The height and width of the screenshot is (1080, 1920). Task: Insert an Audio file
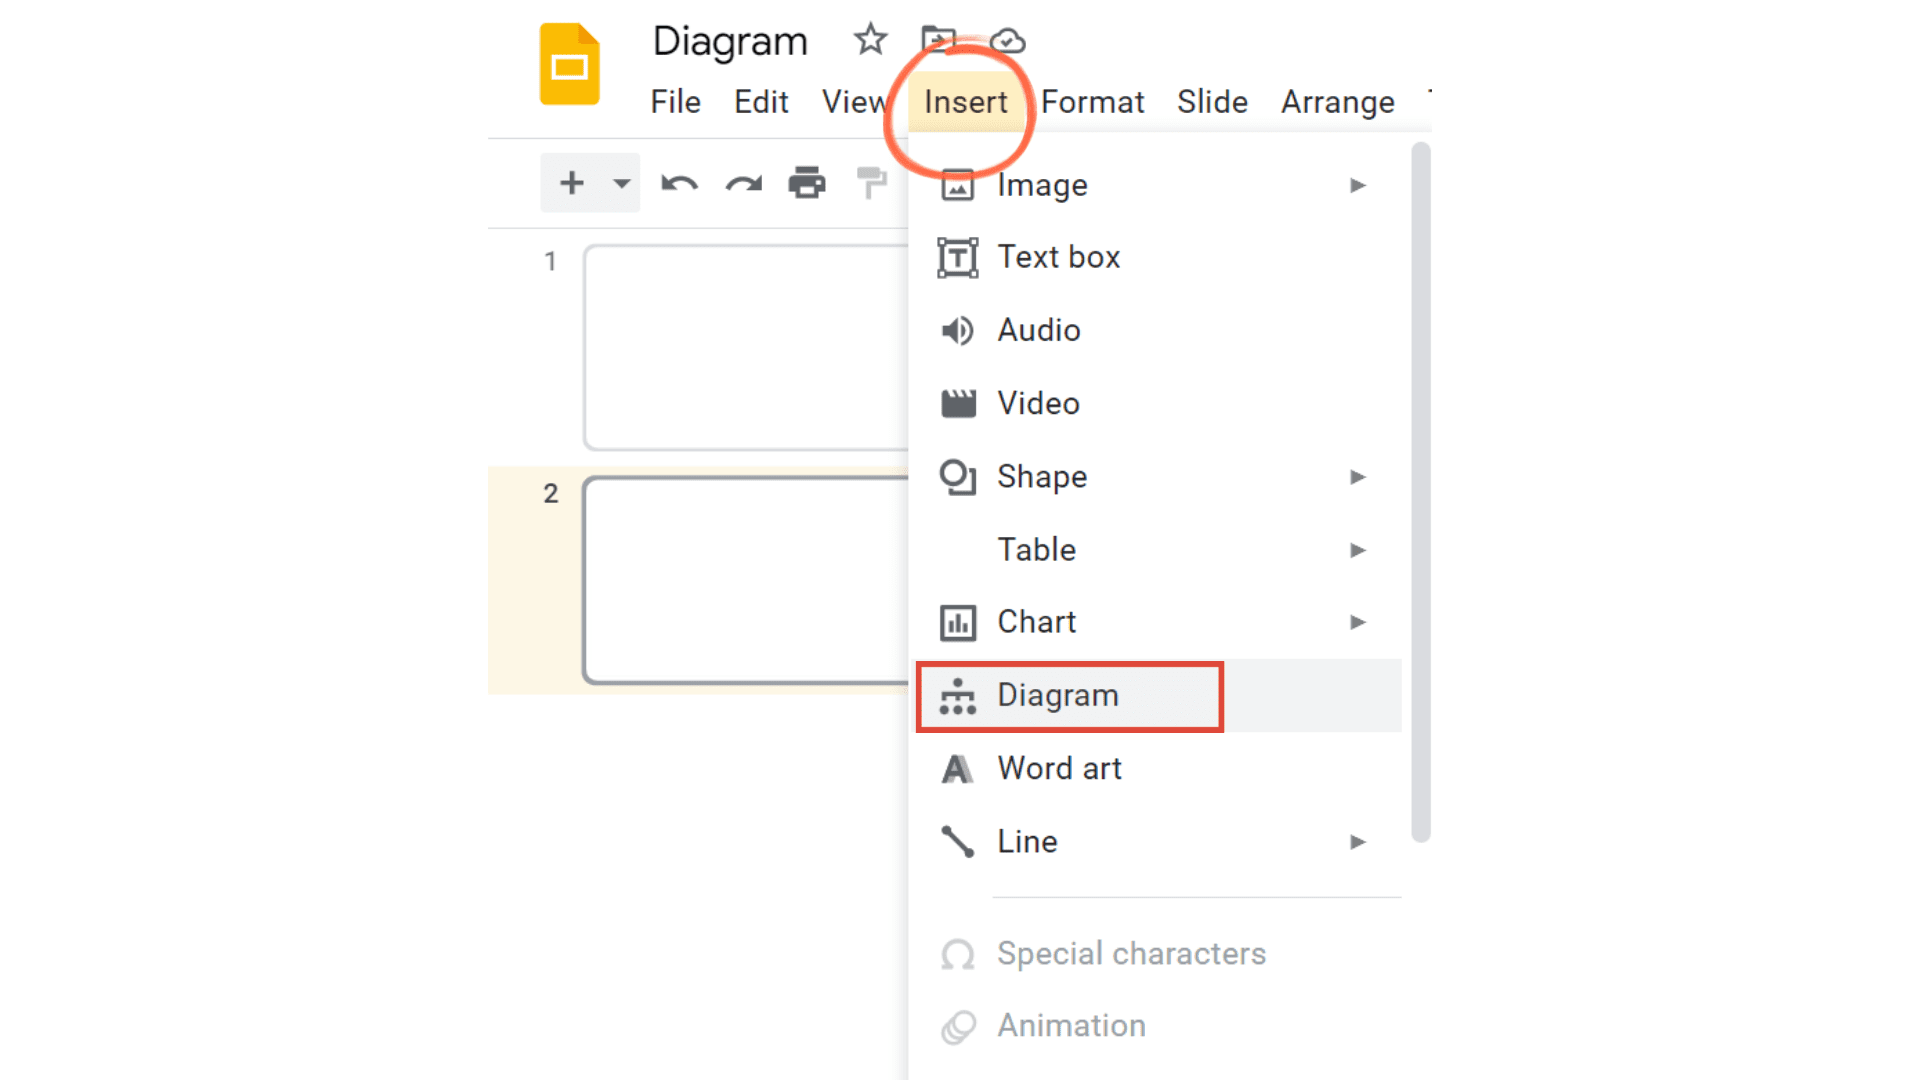tap(1038, 330)
